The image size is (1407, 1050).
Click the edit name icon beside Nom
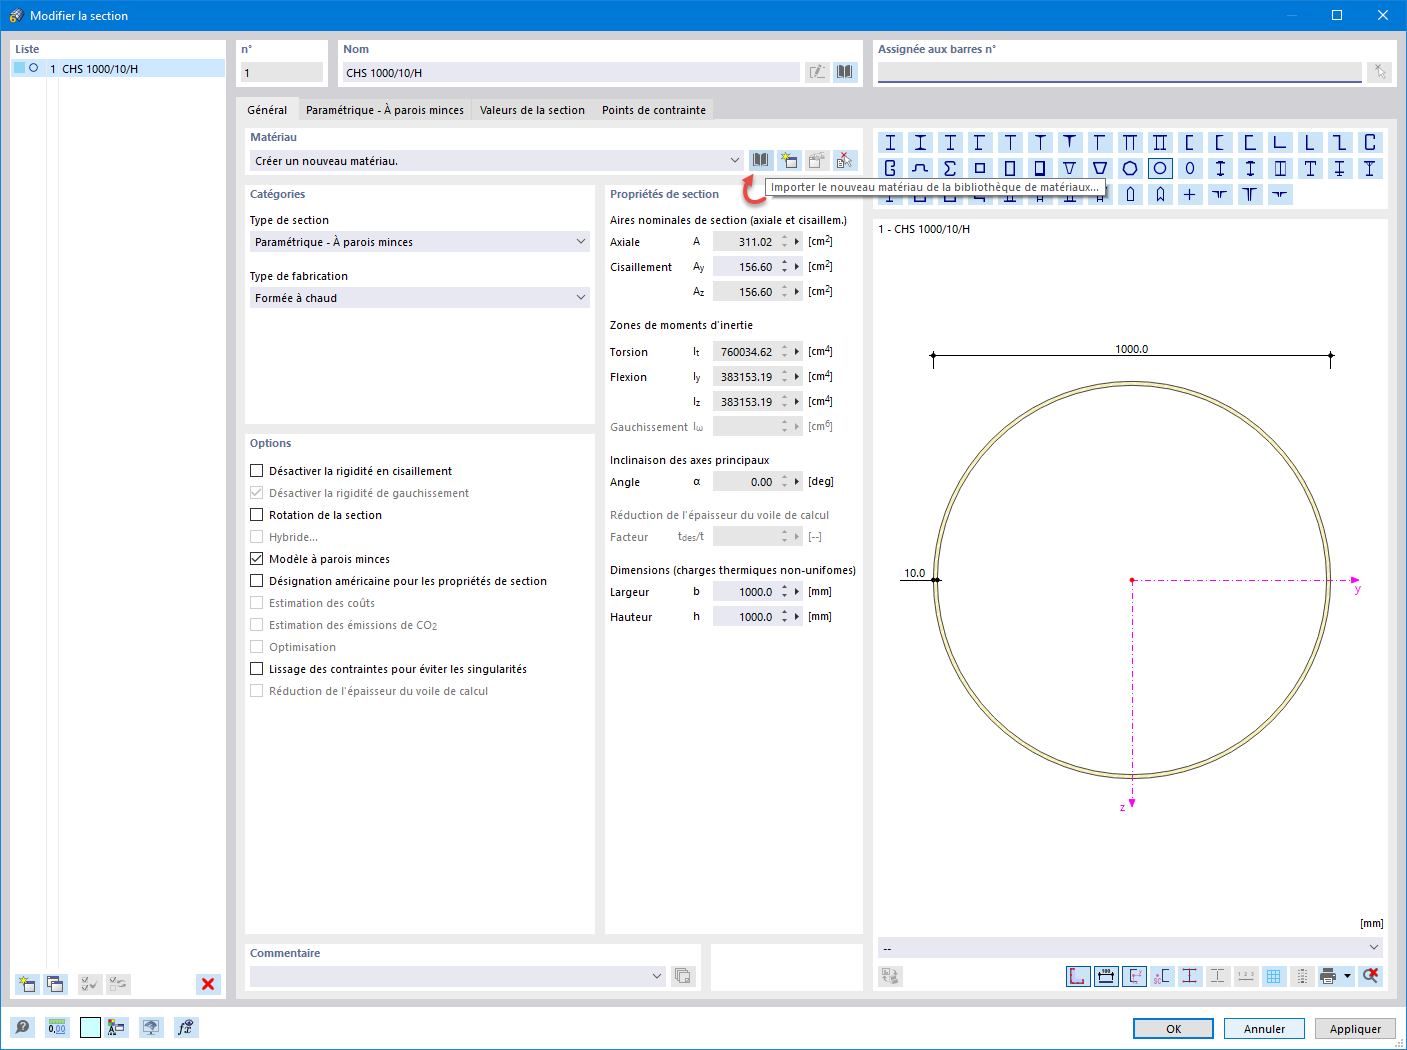(817, 72)
